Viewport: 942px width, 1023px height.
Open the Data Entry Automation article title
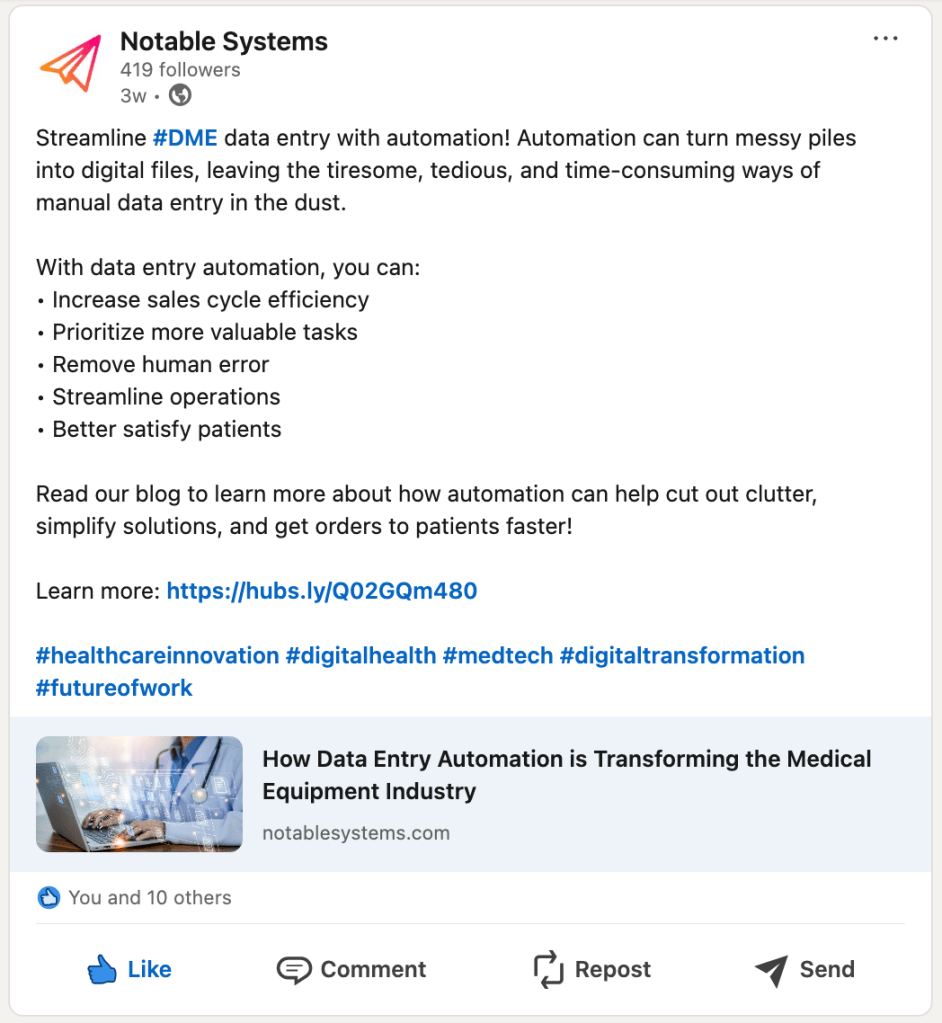click(x=566, y=775)
